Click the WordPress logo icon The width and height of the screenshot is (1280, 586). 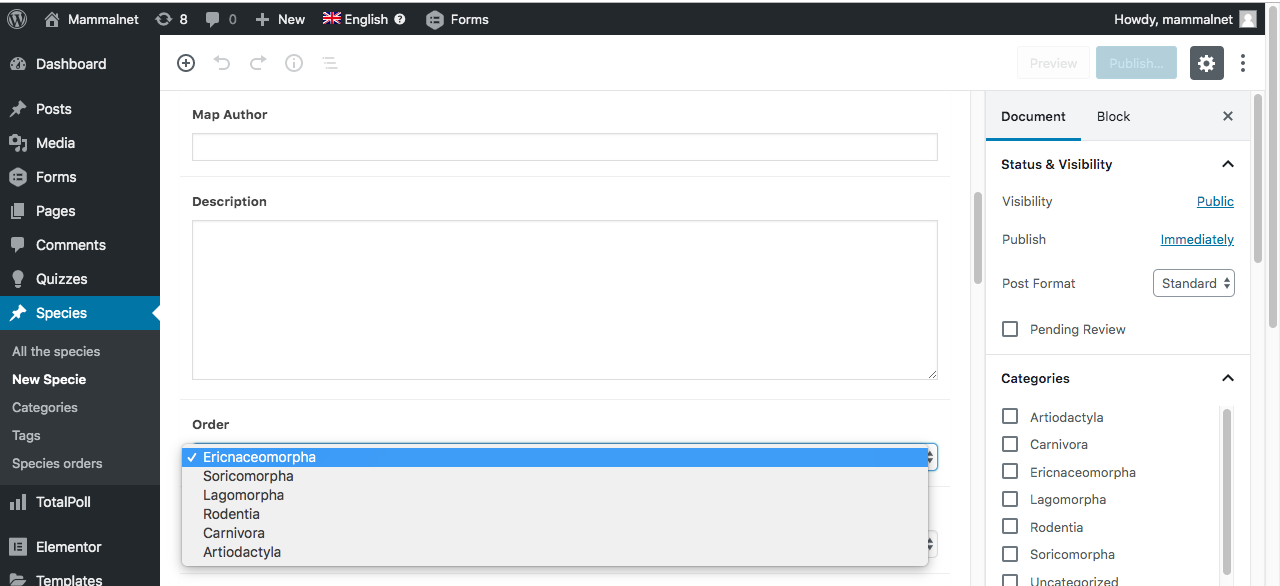(17, 19)
